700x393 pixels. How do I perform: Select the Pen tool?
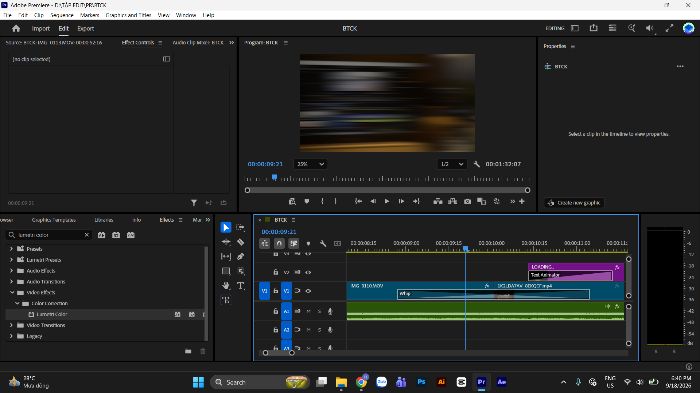[240, 256]
